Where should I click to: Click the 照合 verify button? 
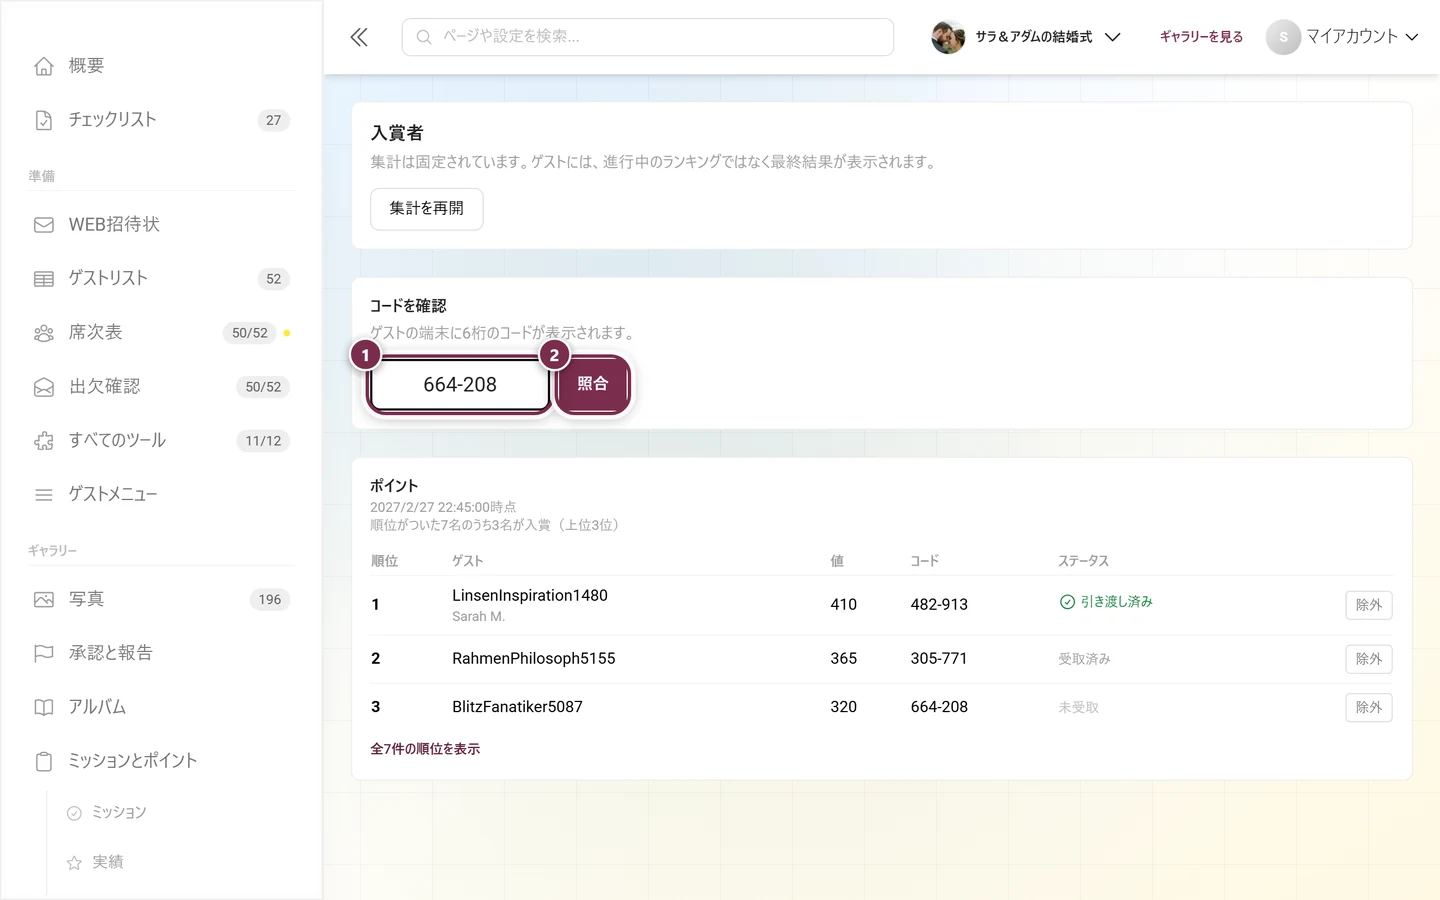click(593, 384)
